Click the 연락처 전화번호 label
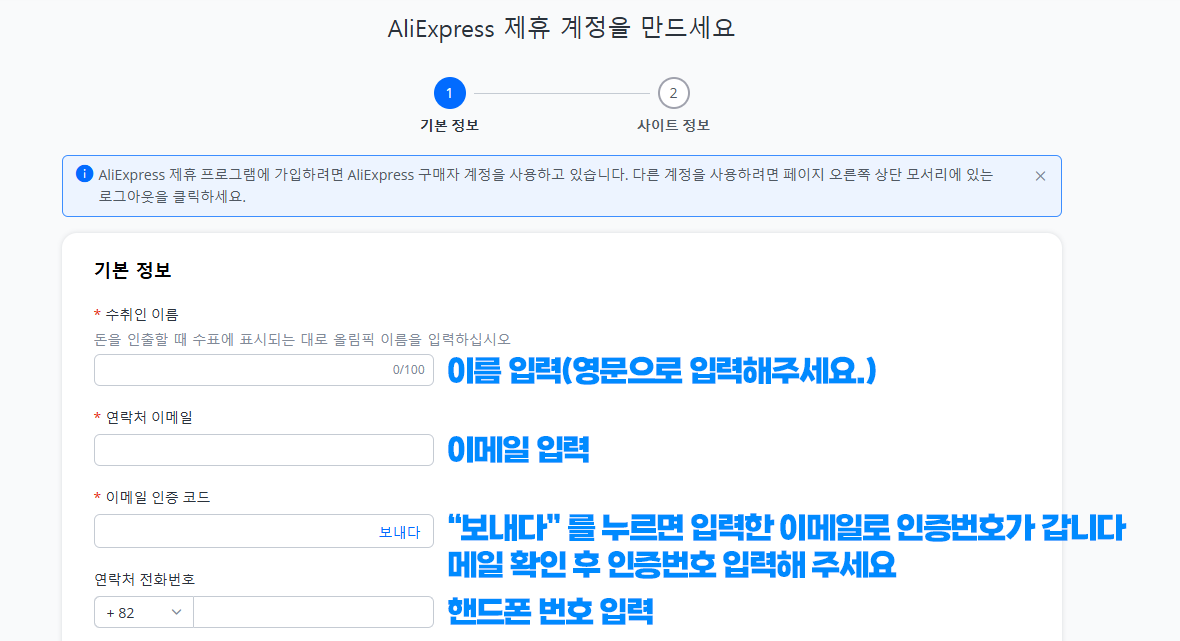The image size is (1180, 641). tap(144, 579)
